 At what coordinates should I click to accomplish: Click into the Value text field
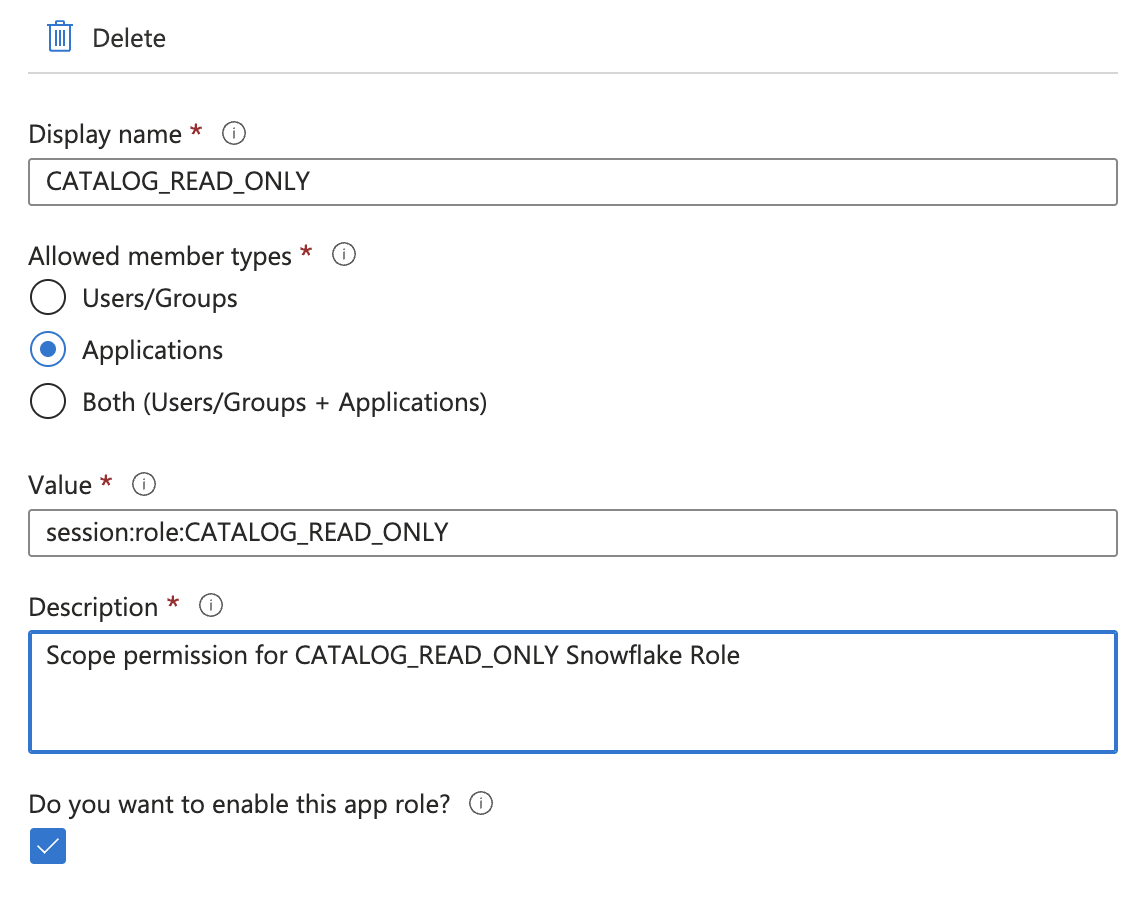coord(572,533)
